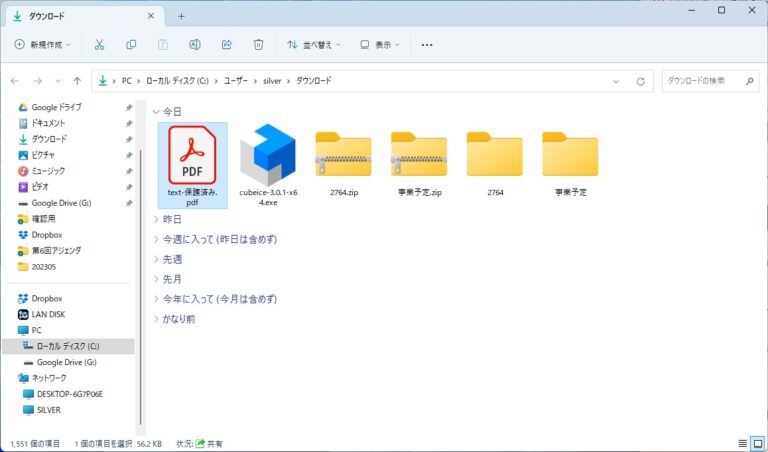Open the three-dots more options menu
This screenshot has height=452, width=768.
pos(427,45)
